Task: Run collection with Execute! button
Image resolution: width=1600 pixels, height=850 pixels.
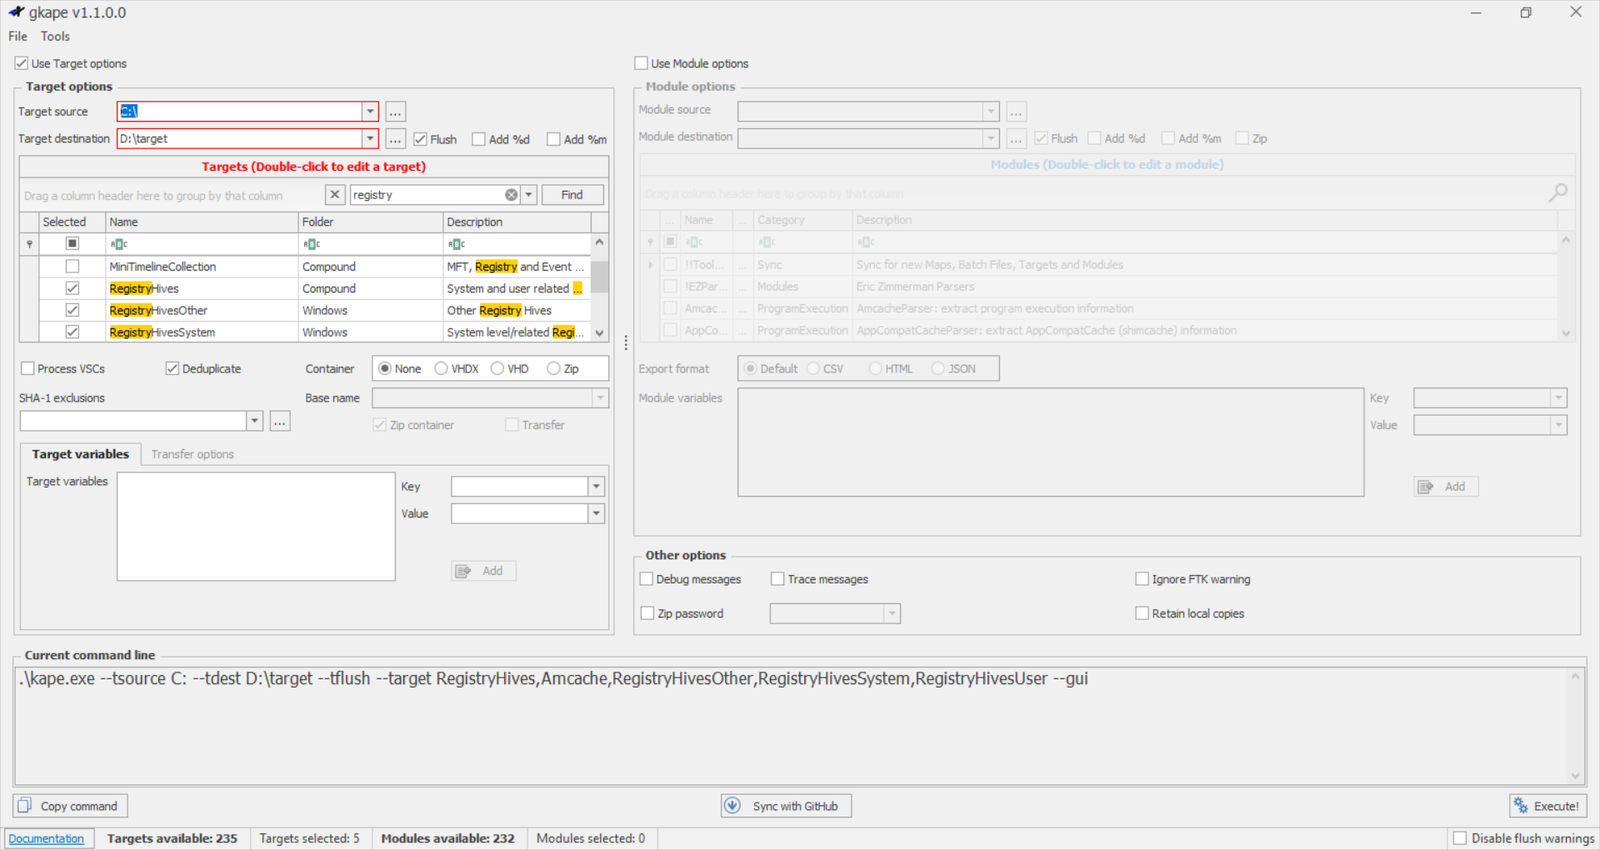Action: (x=1547, y=806)
